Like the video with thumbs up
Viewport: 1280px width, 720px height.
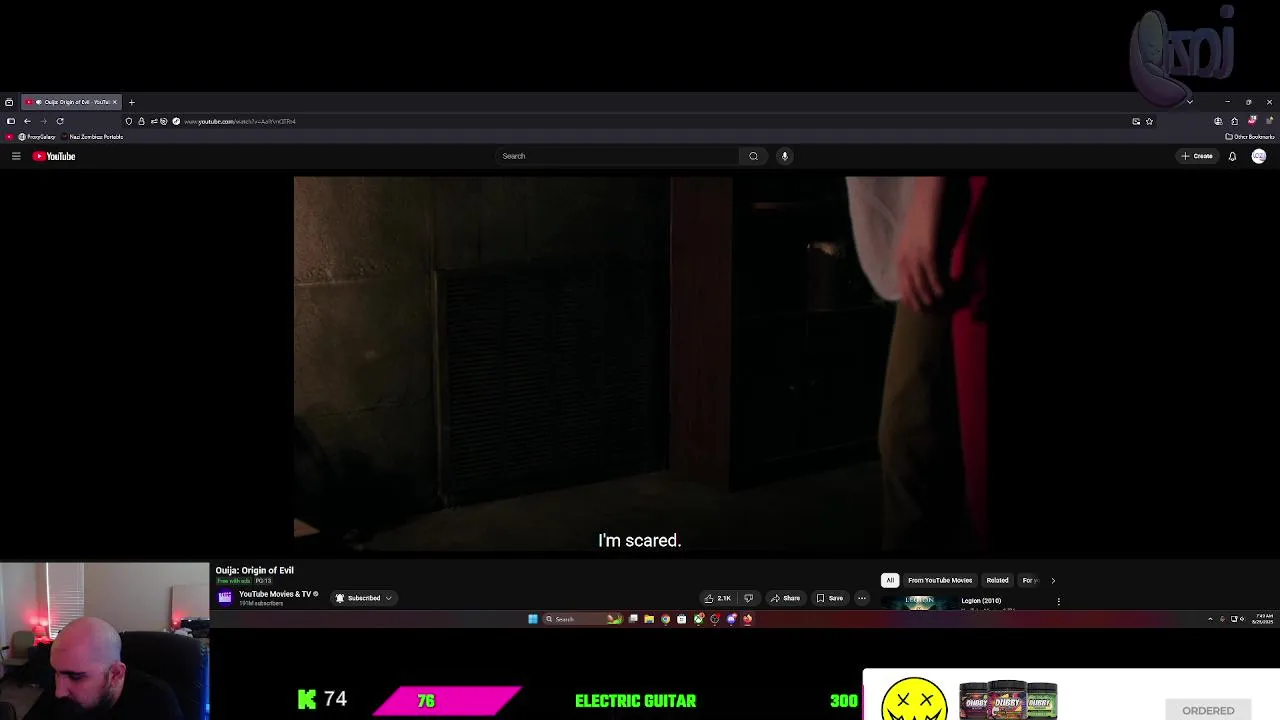click(x=717, y=598)
